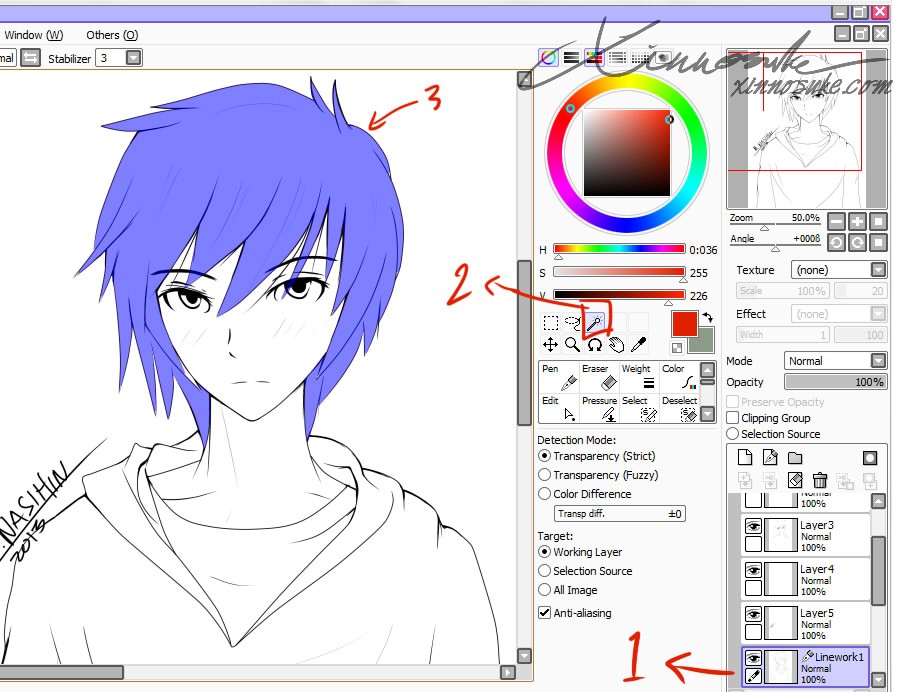This screenshot has width=902, height=692.
Task: Click the navigator preview thumbnail
Action: [807, 129]
